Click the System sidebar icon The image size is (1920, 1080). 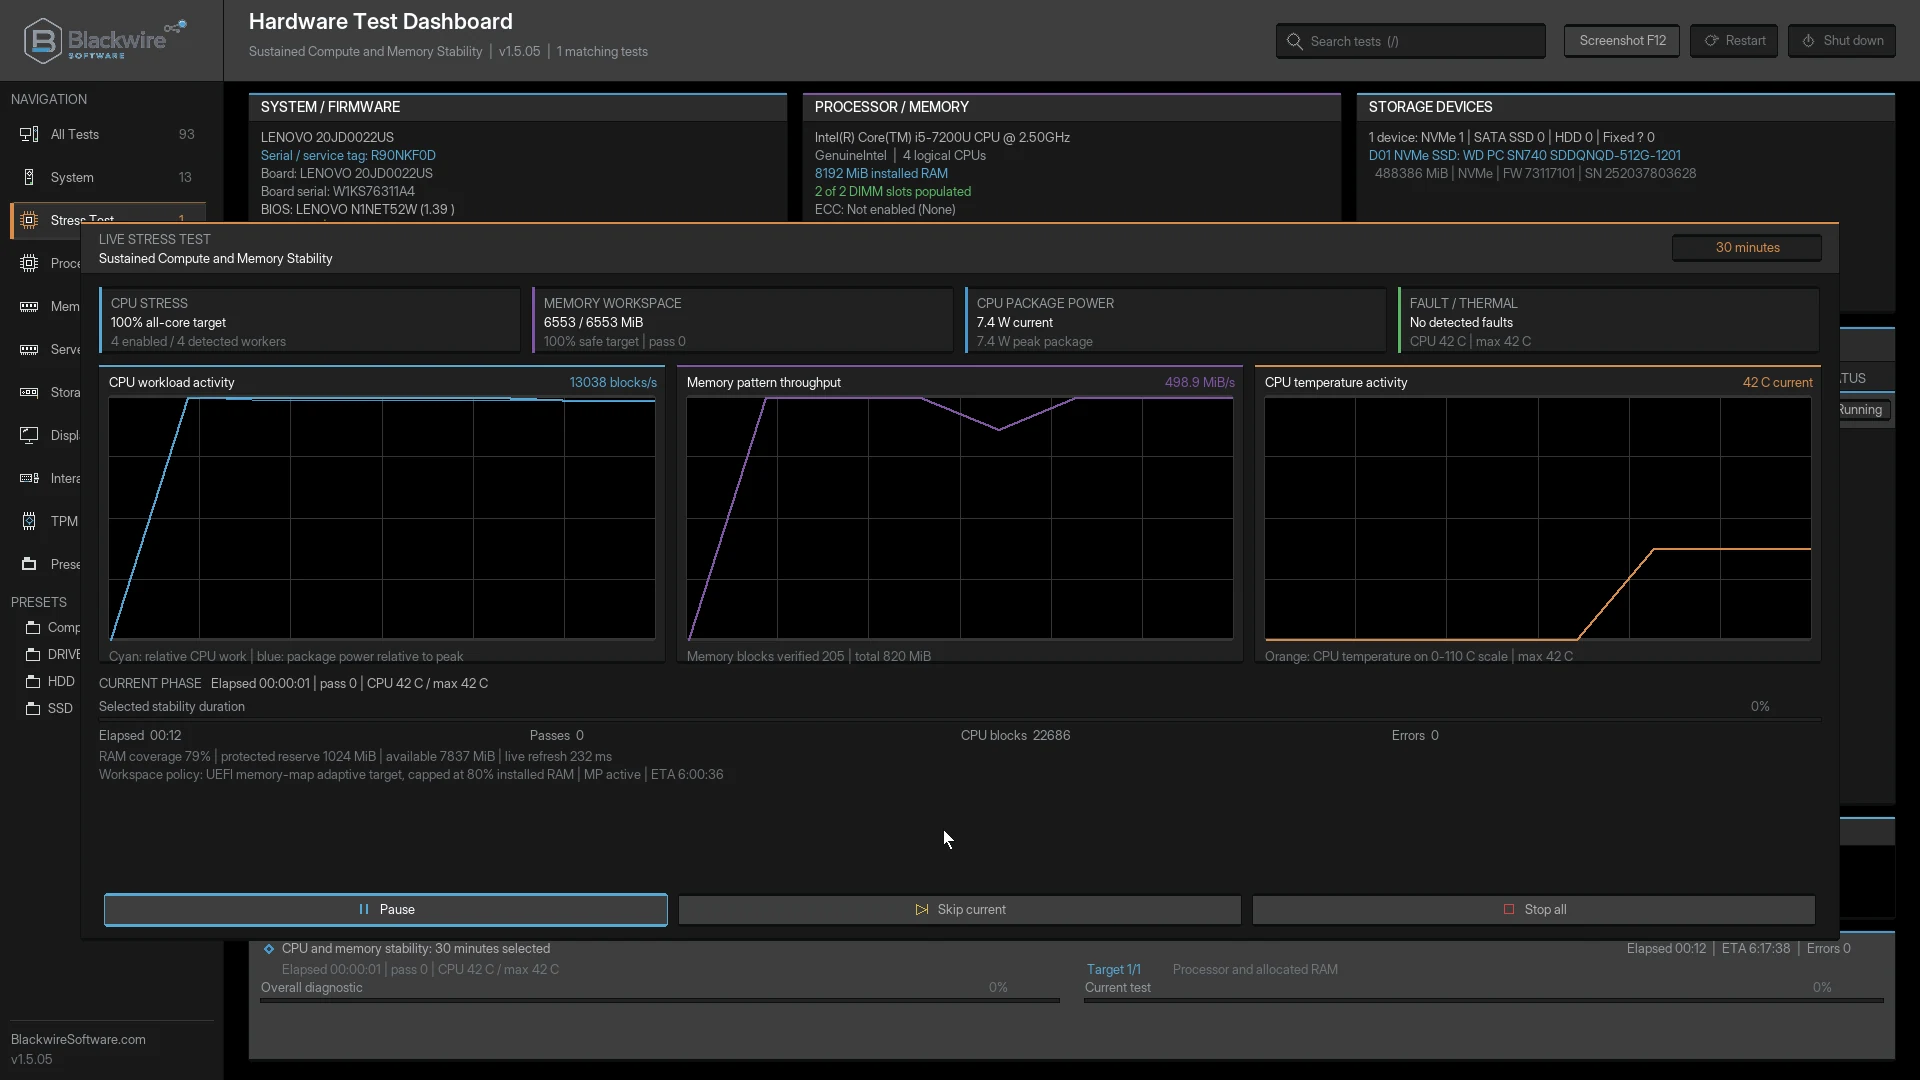pyautogui.click(x=29, y=177)
